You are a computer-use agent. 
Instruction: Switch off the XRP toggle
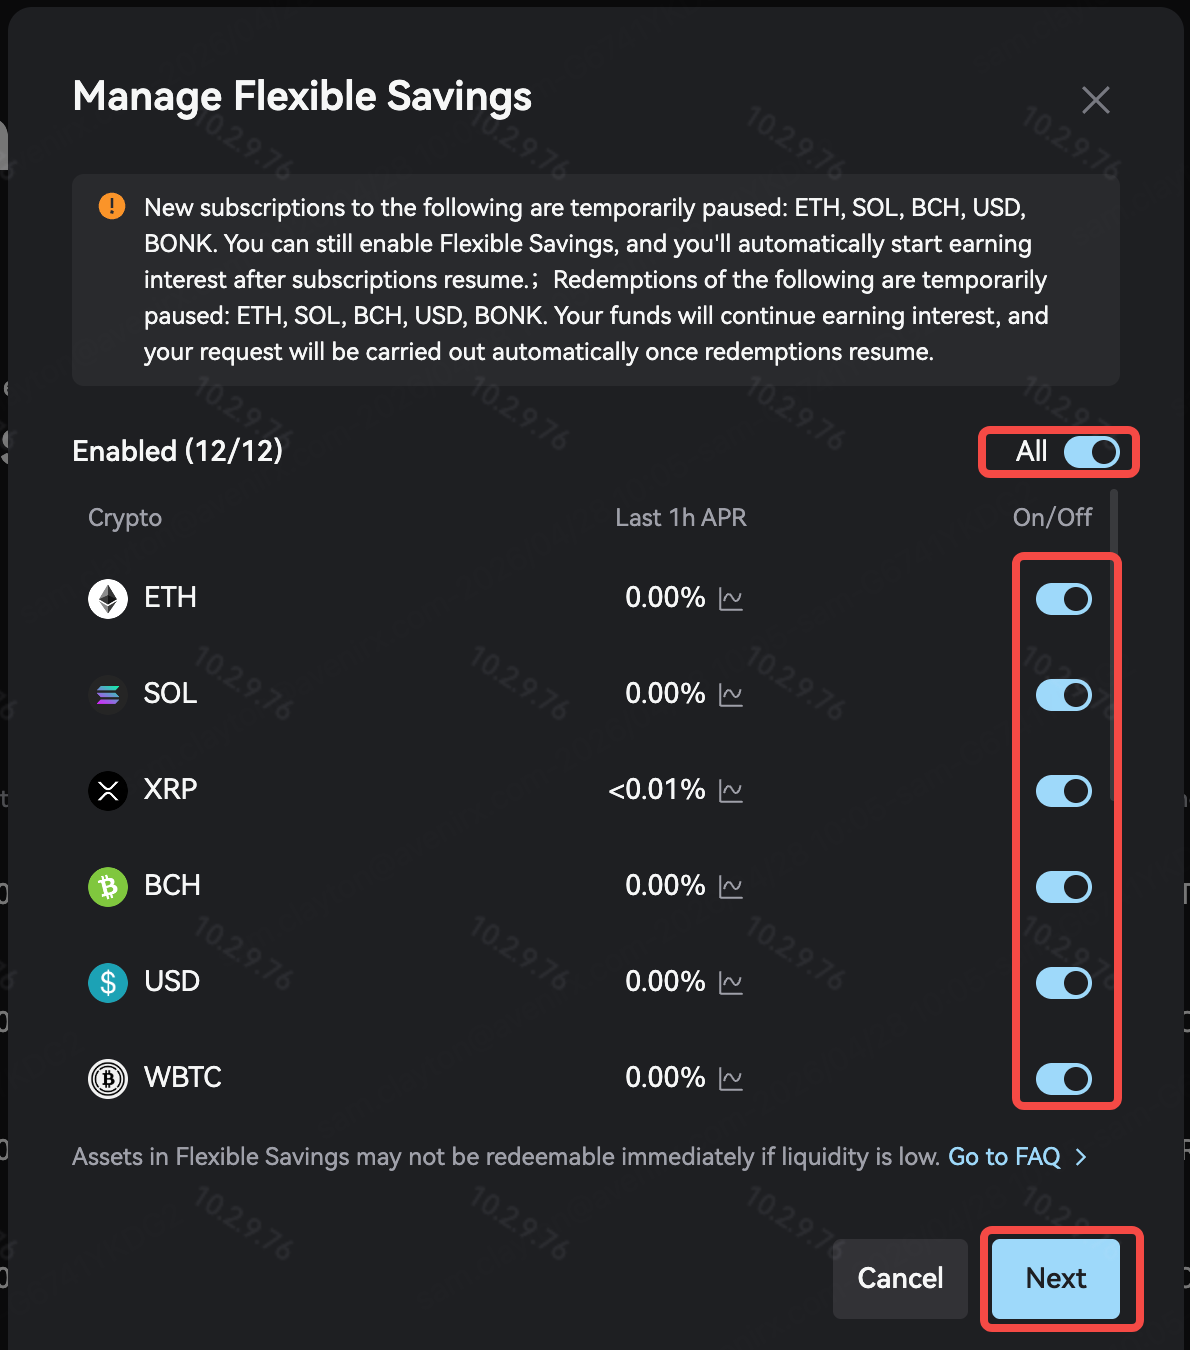click(x=1064, y=791)
